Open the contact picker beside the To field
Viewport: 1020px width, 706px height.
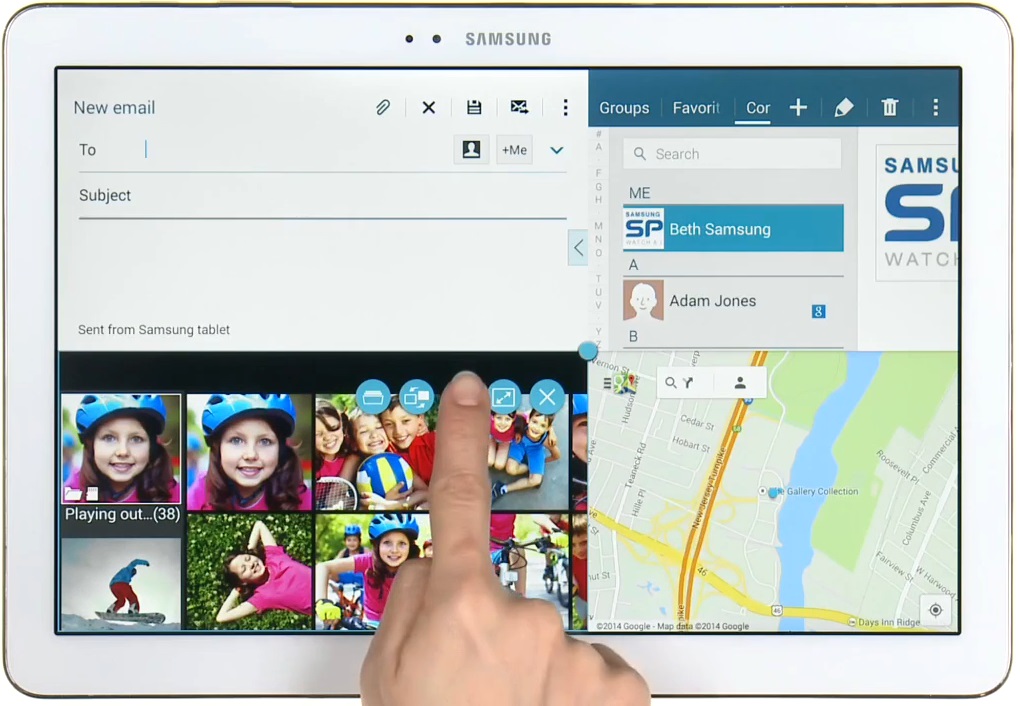click(x=471, y=150)
